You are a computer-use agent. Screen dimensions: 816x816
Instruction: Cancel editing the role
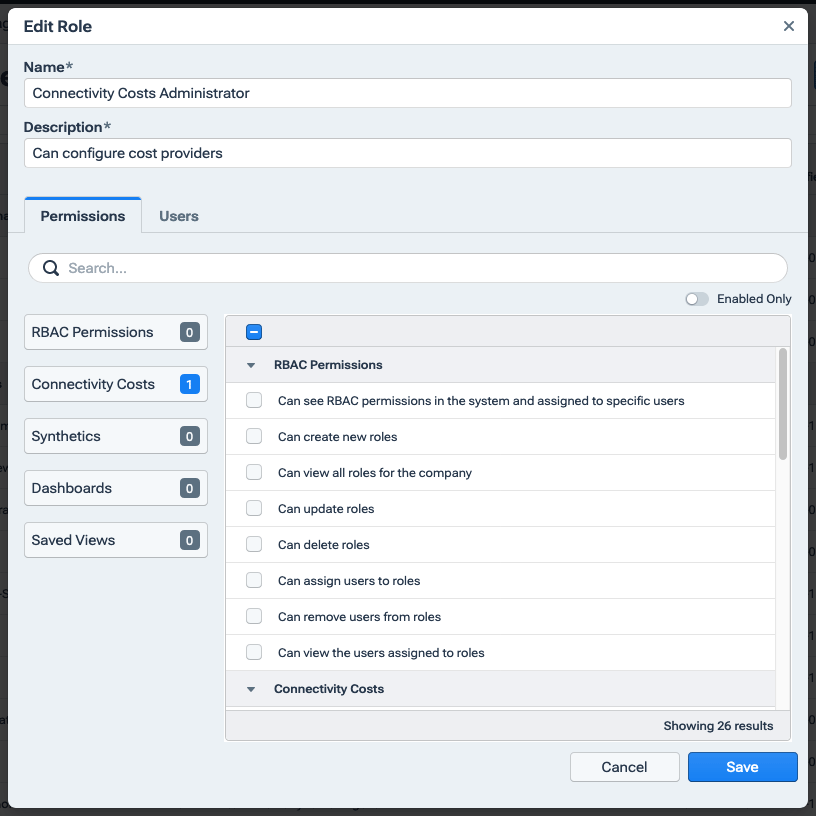coord(624,767)
